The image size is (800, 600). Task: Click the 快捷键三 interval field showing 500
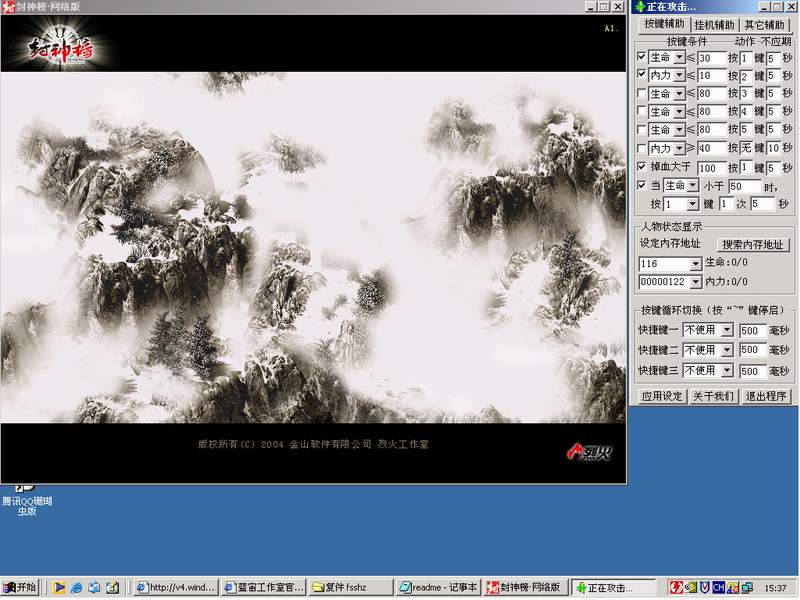click(x=753, y=371)
